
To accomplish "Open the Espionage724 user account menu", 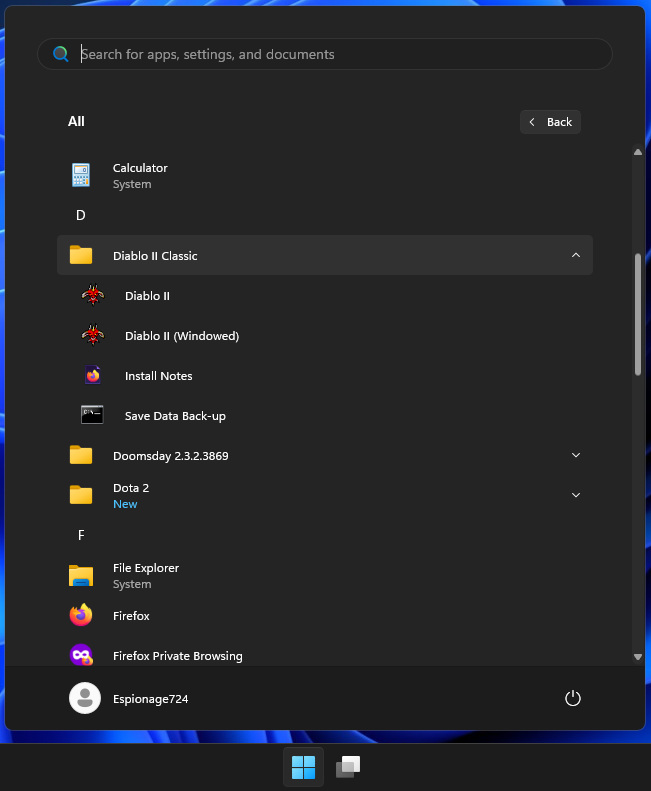I will [129, 699].
